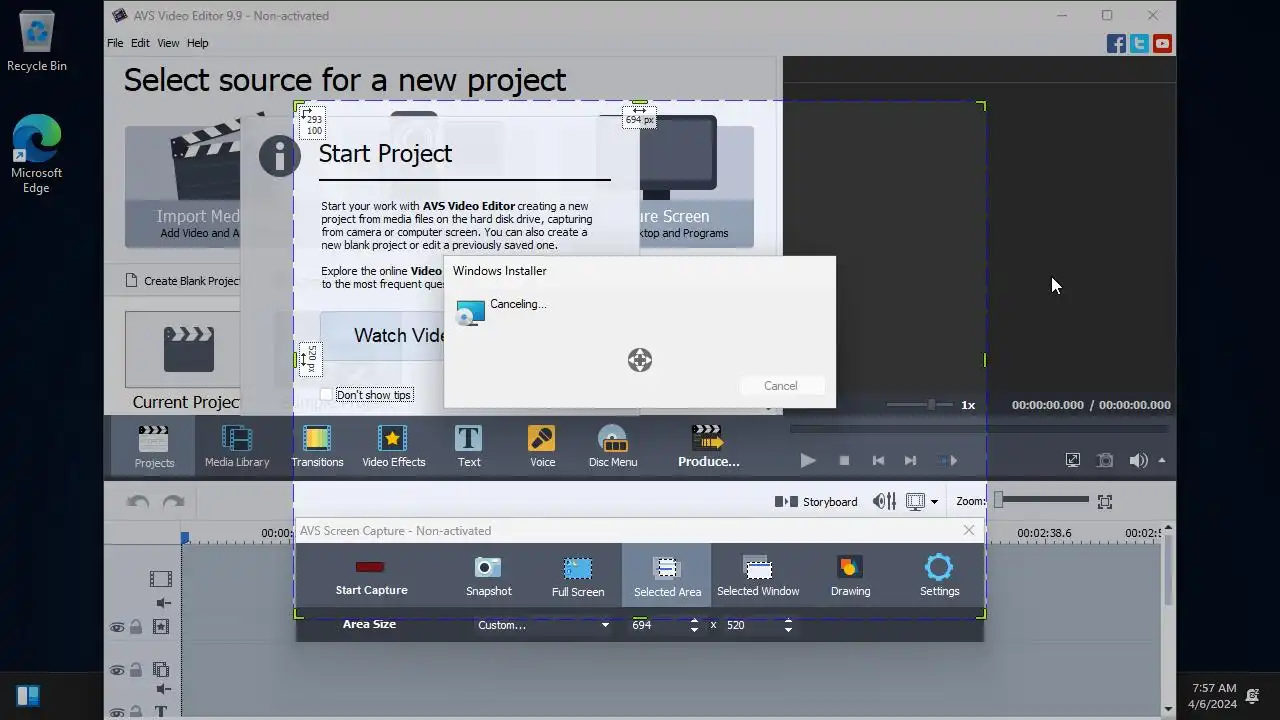
Task: Click Create Blank Project
Action: pyautogui.click(x=183, y=281)
